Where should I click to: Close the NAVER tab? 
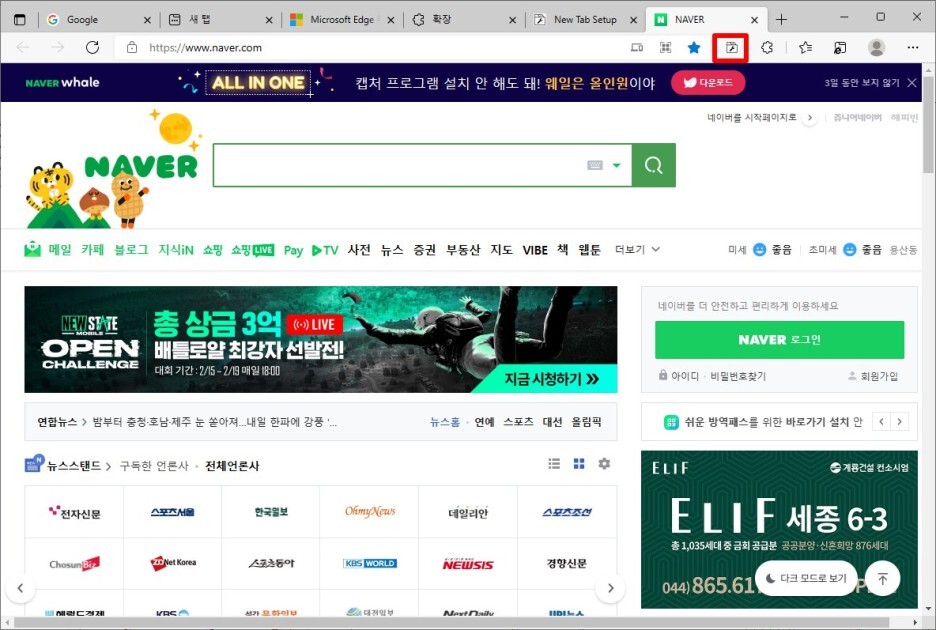coord(755,20)
